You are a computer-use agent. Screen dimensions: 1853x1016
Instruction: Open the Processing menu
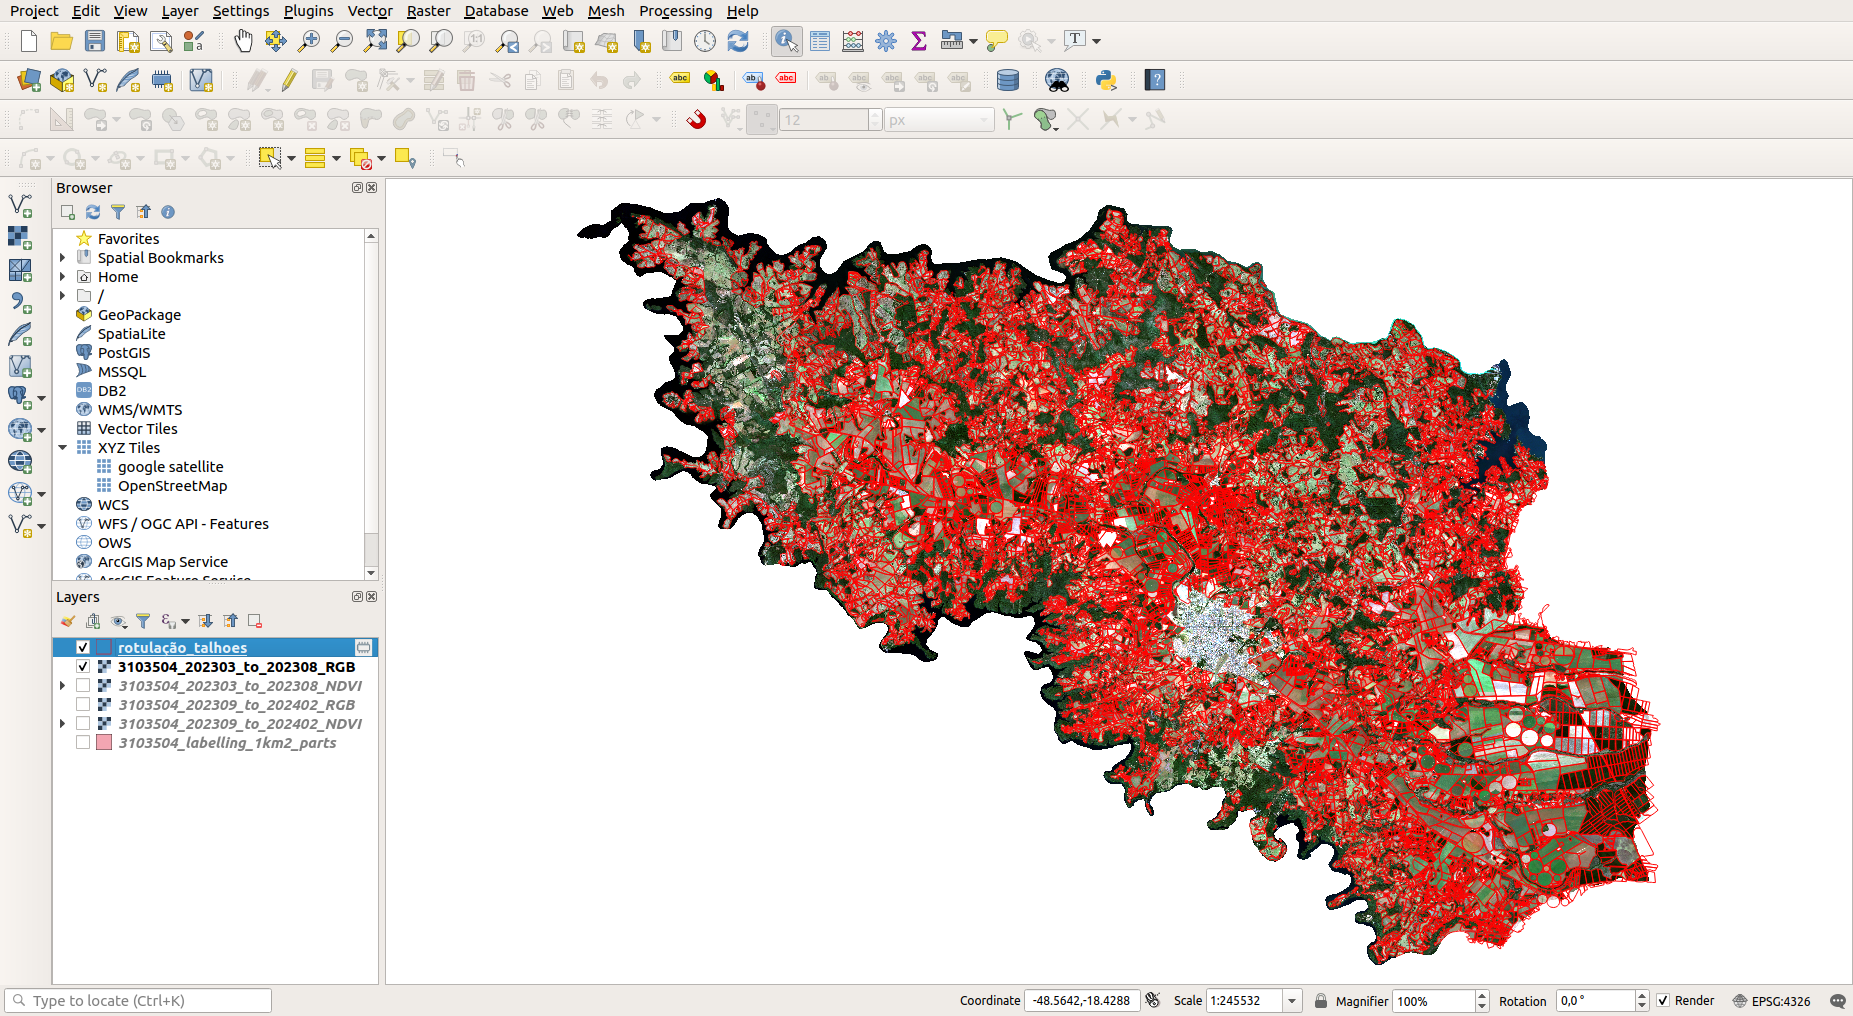click(x=675, y=11)
